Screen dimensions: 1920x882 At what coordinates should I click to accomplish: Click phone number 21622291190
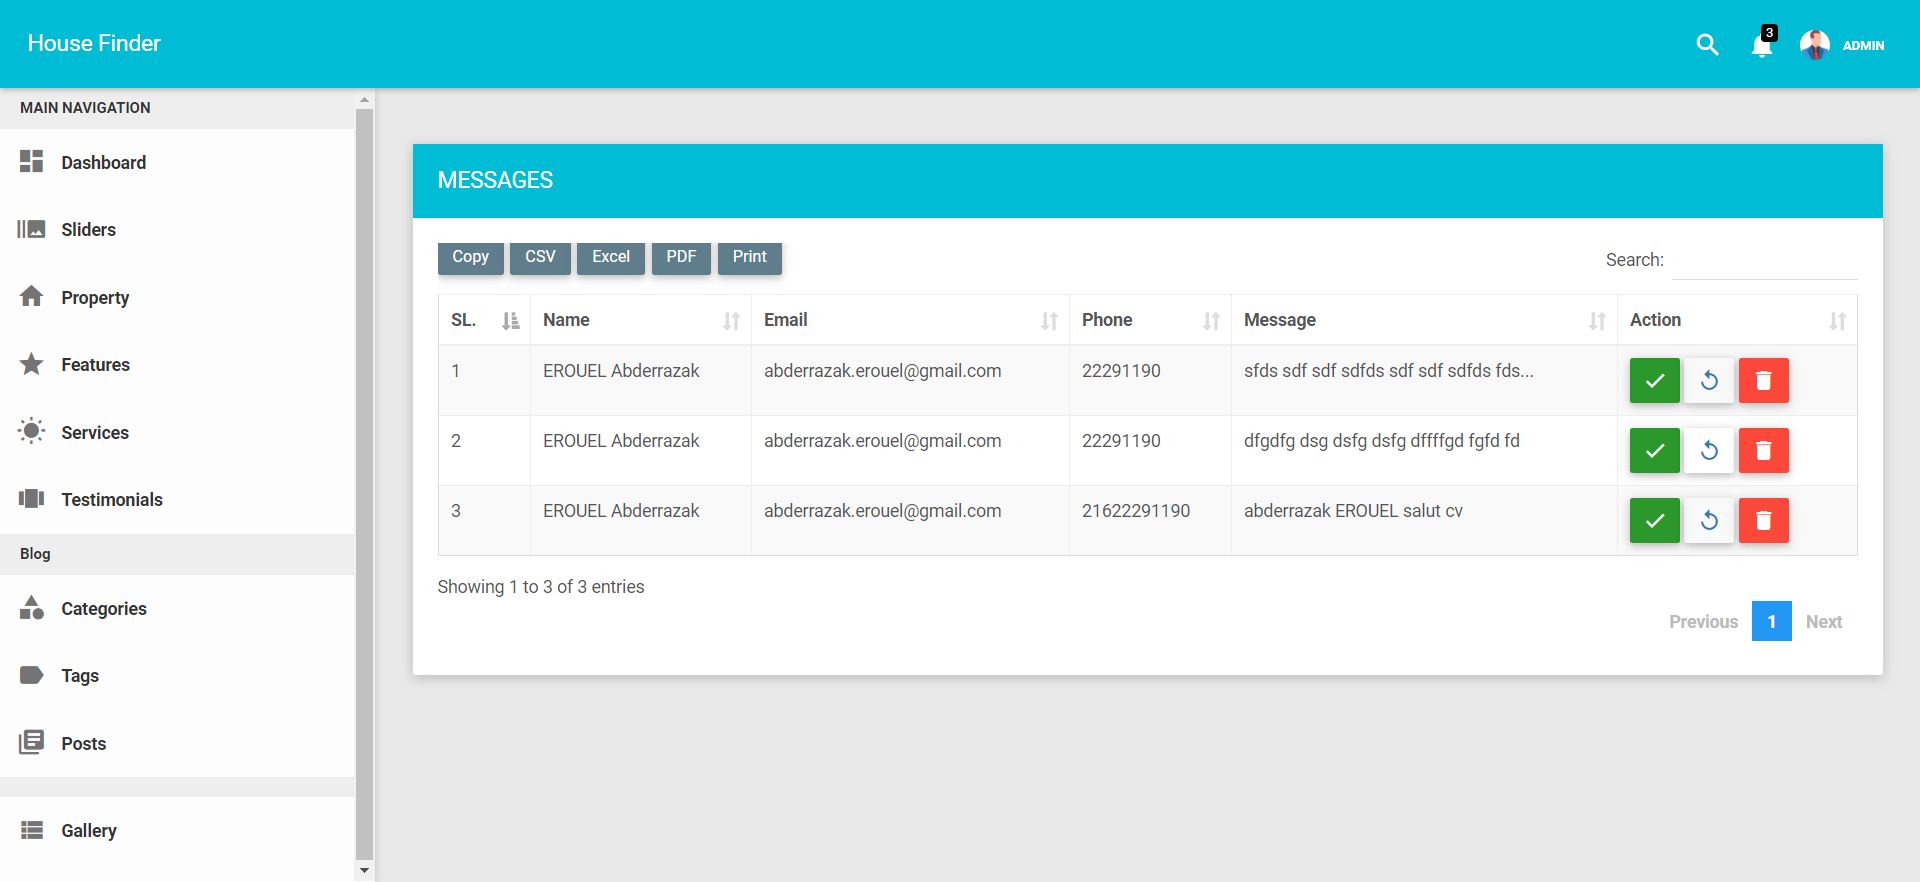[x=1136, y=511]
